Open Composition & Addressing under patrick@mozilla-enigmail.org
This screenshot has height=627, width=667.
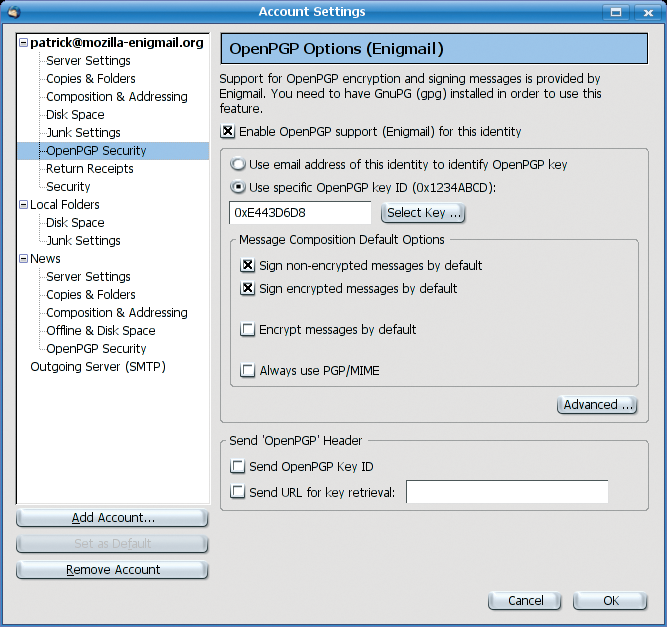tap(117, 97)
